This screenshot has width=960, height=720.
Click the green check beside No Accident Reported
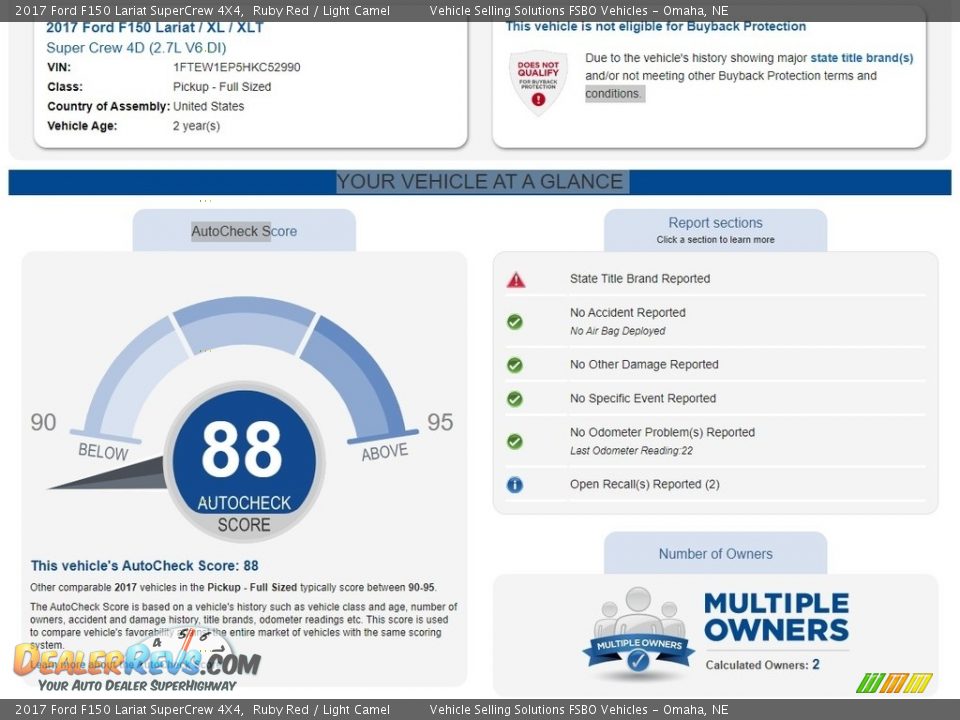click(515, 321)
